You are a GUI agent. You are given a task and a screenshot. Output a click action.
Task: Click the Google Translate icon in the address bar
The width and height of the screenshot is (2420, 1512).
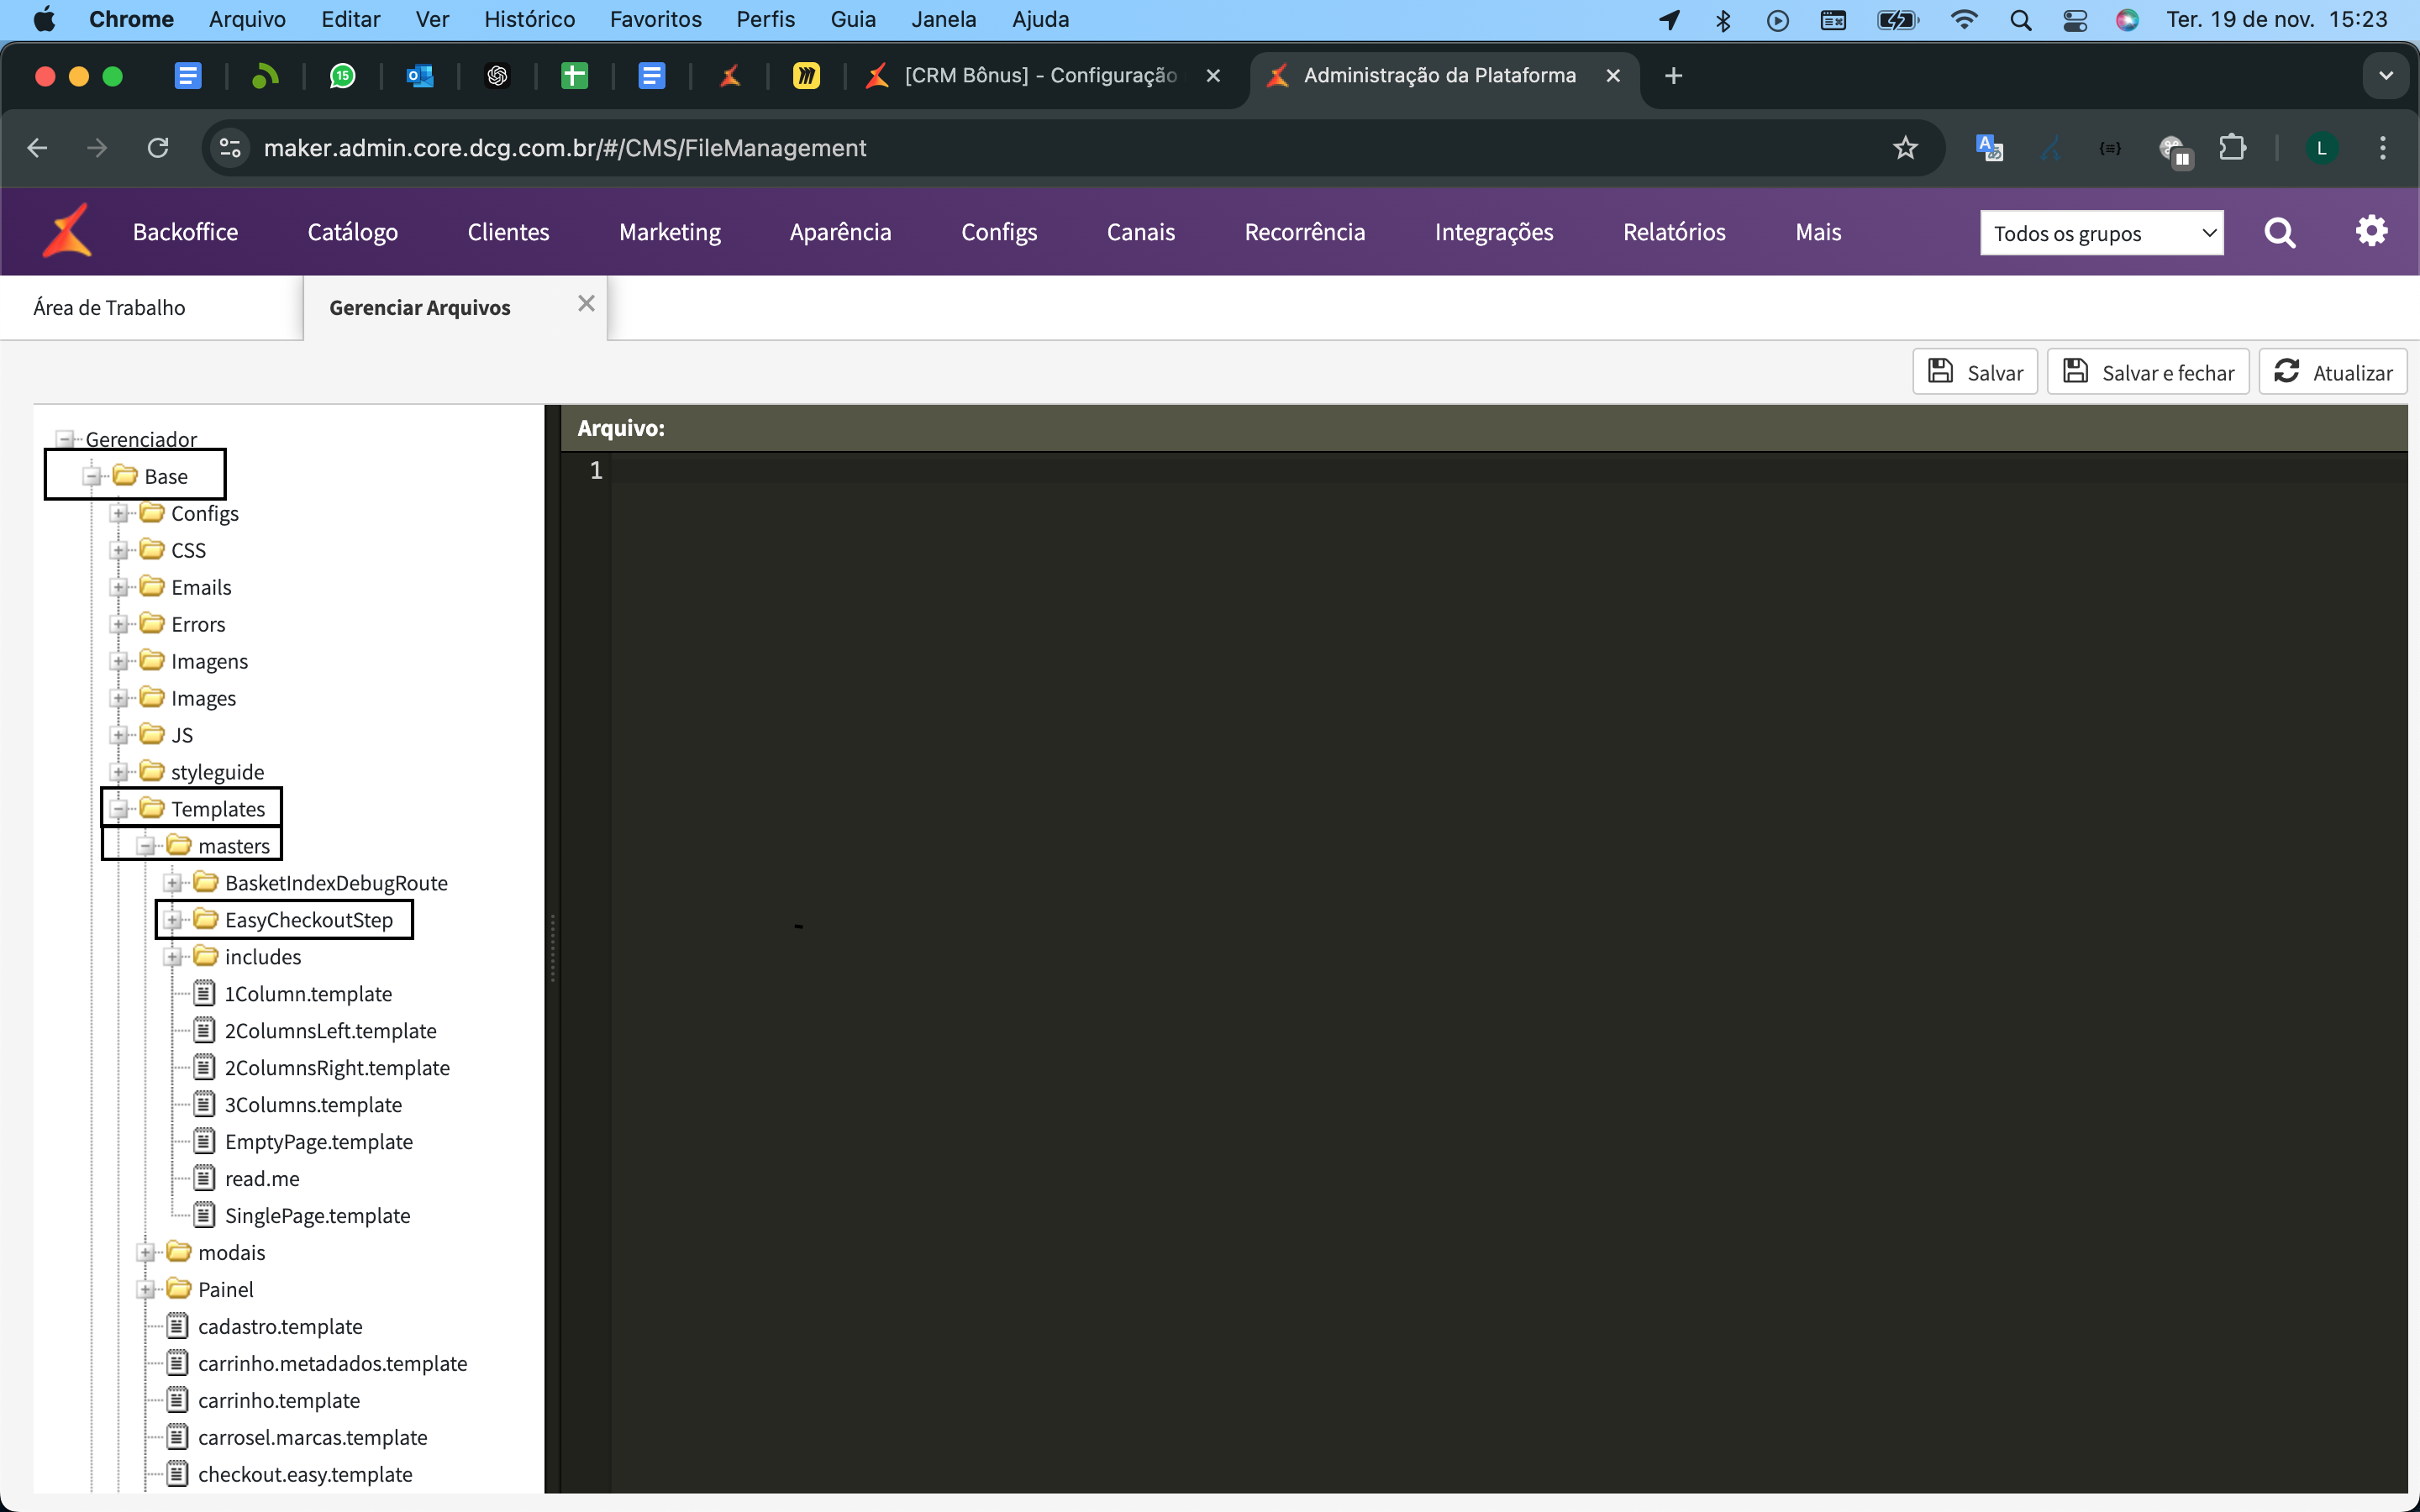coord(1989,148)
